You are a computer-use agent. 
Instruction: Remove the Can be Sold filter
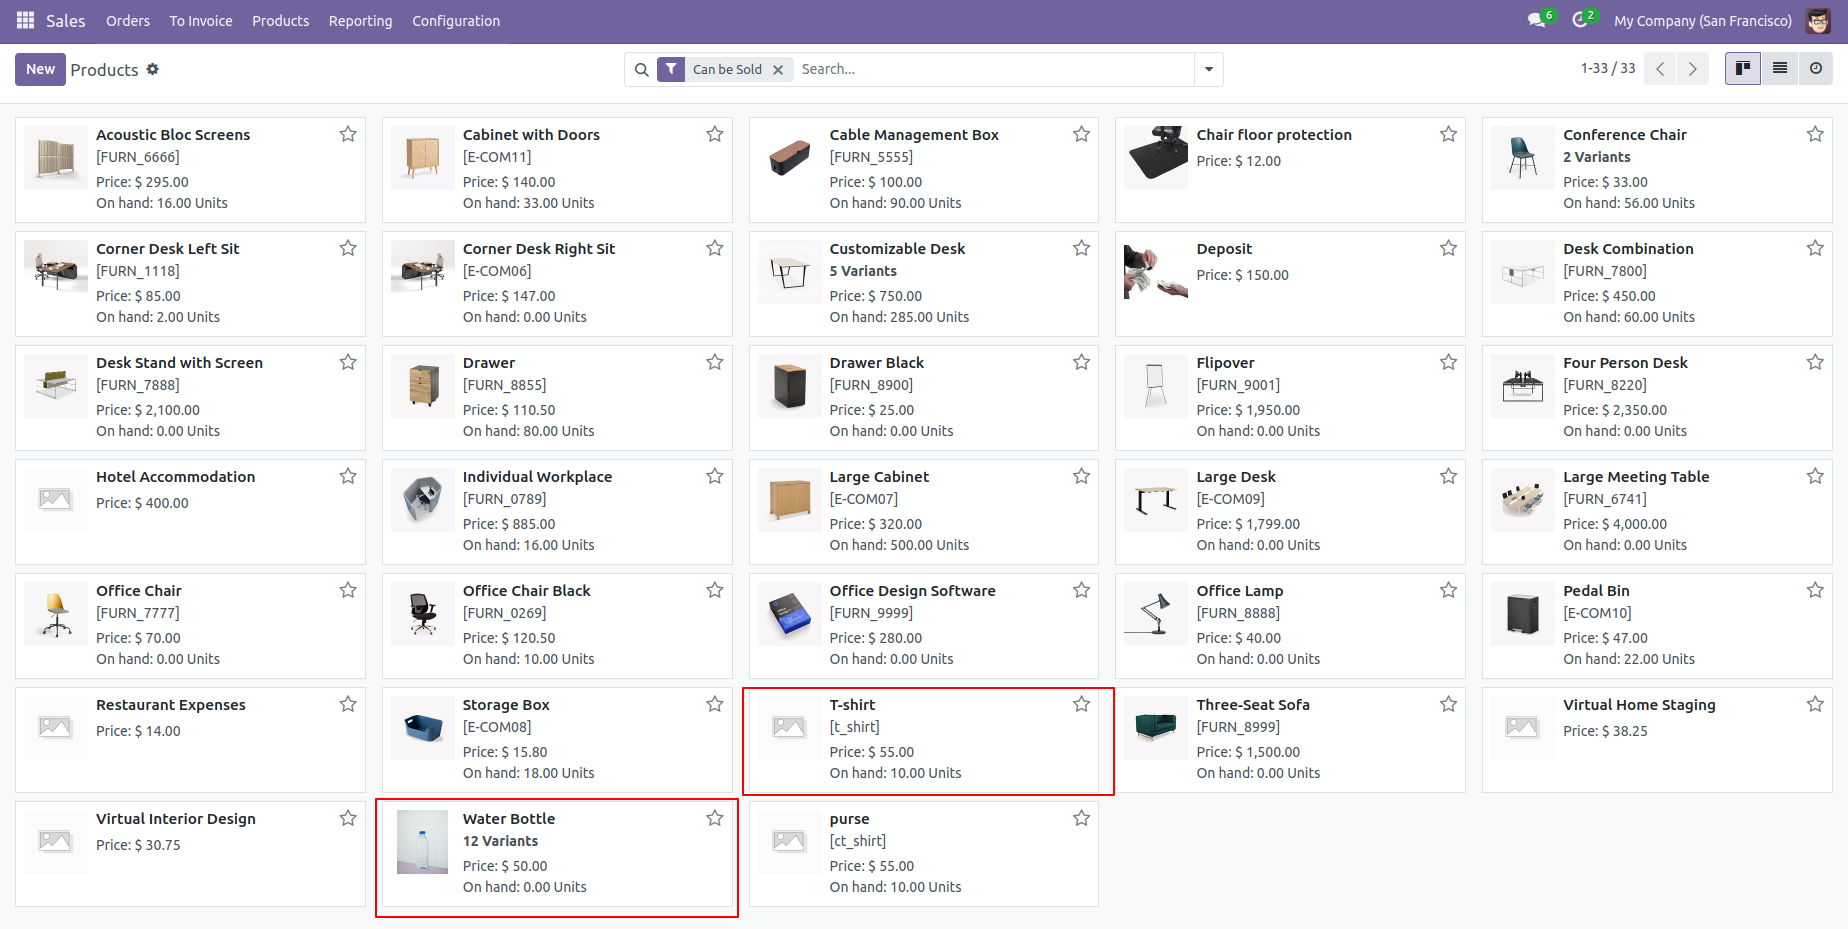[778, 69]
